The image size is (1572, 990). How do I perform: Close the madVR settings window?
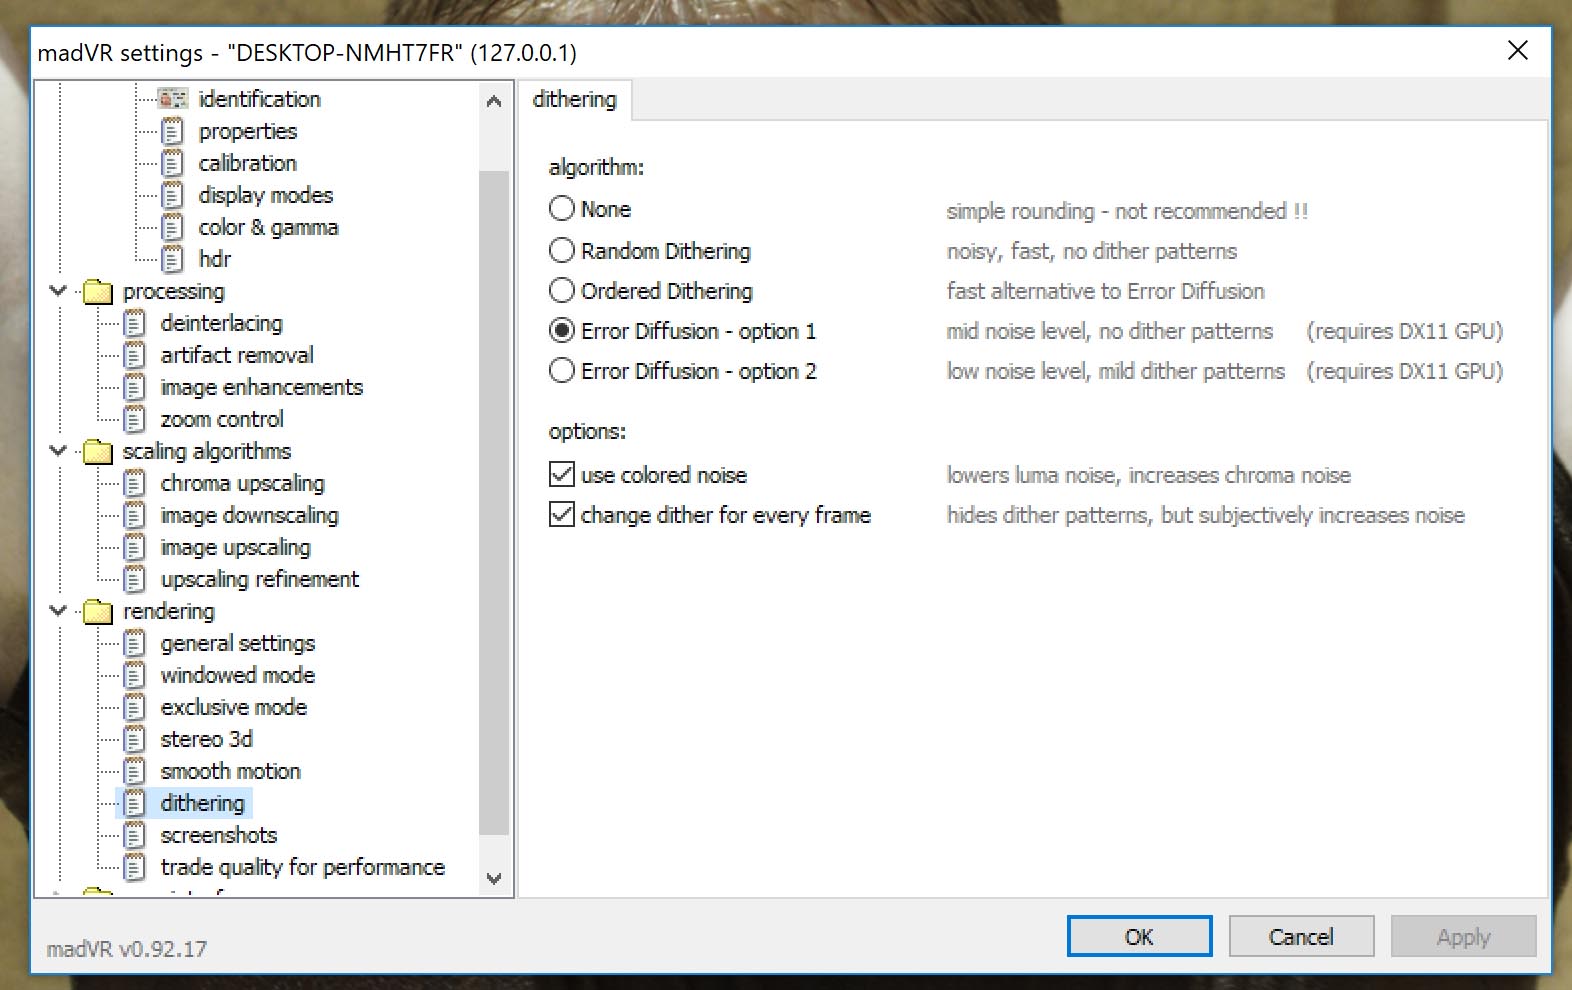click(x=1517, y=51)
